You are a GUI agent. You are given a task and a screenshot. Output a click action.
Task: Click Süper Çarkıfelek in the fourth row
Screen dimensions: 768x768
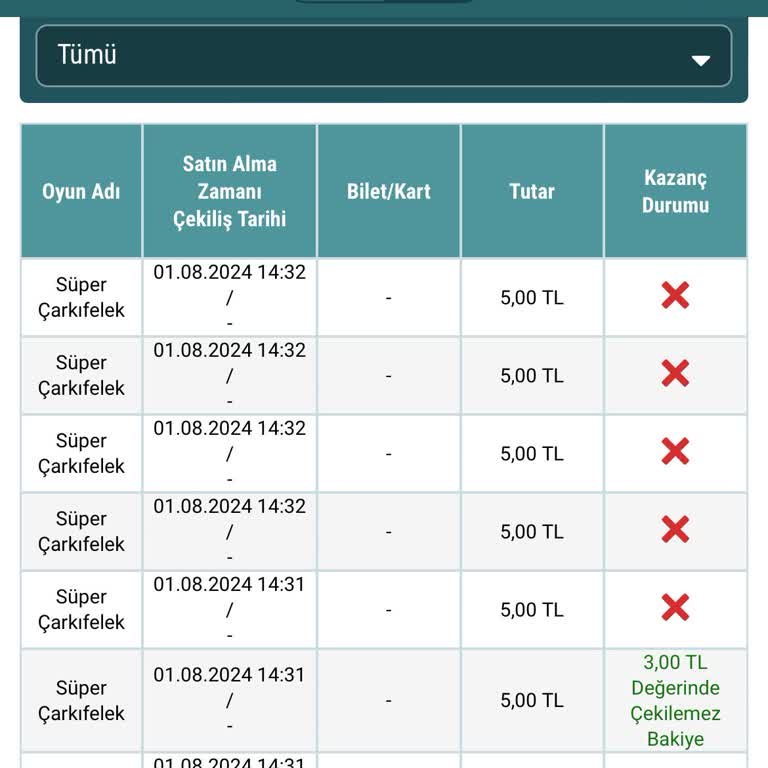coord(81,531)
